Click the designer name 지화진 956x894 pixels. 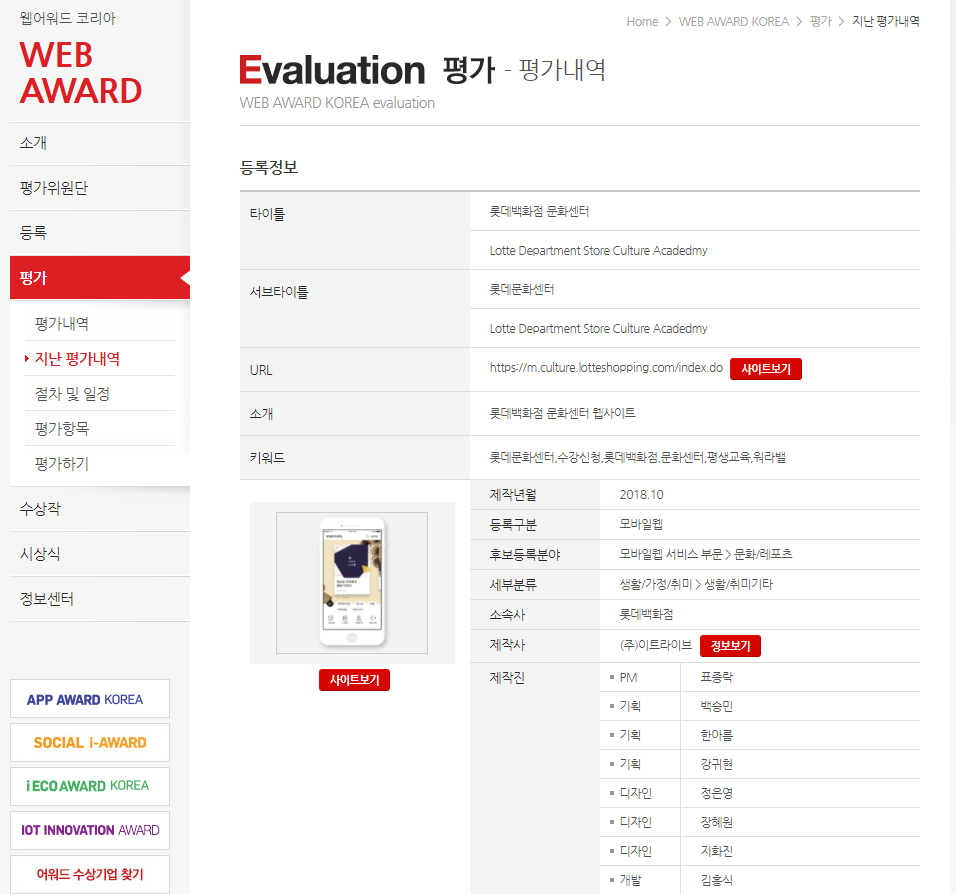tap(716, 851)
